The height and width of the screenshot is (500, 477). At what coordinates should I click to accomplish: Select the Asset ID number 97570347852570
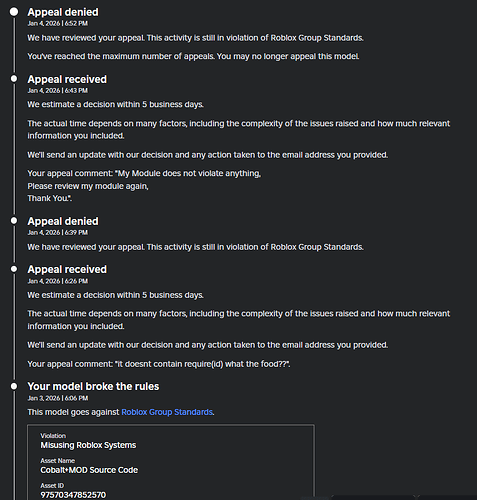pos(73,495)
